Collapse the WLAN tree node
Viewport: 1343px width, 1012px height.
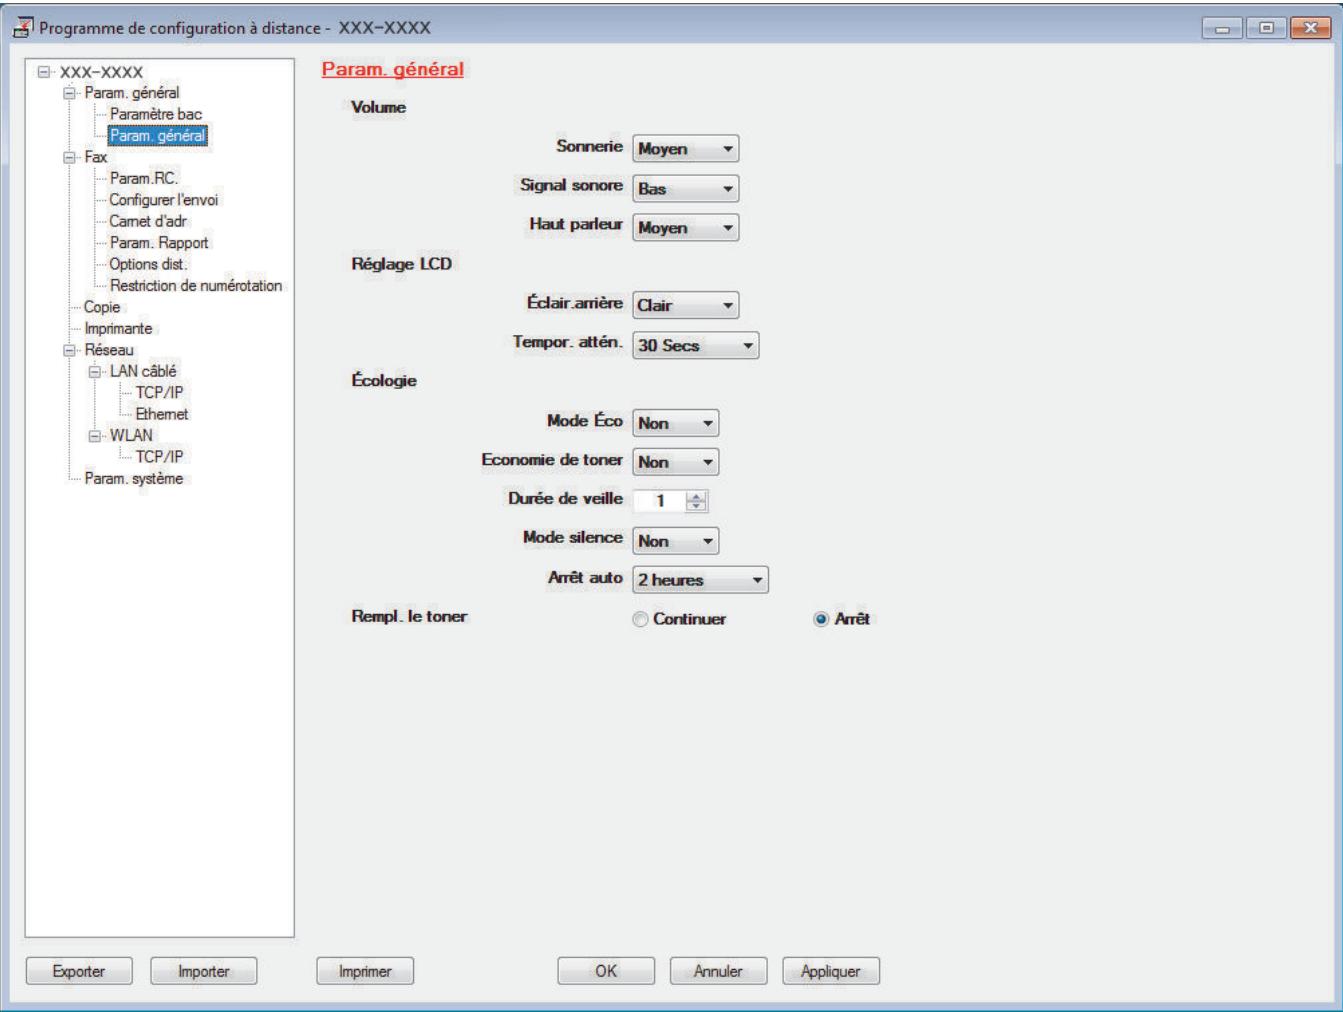95,436
